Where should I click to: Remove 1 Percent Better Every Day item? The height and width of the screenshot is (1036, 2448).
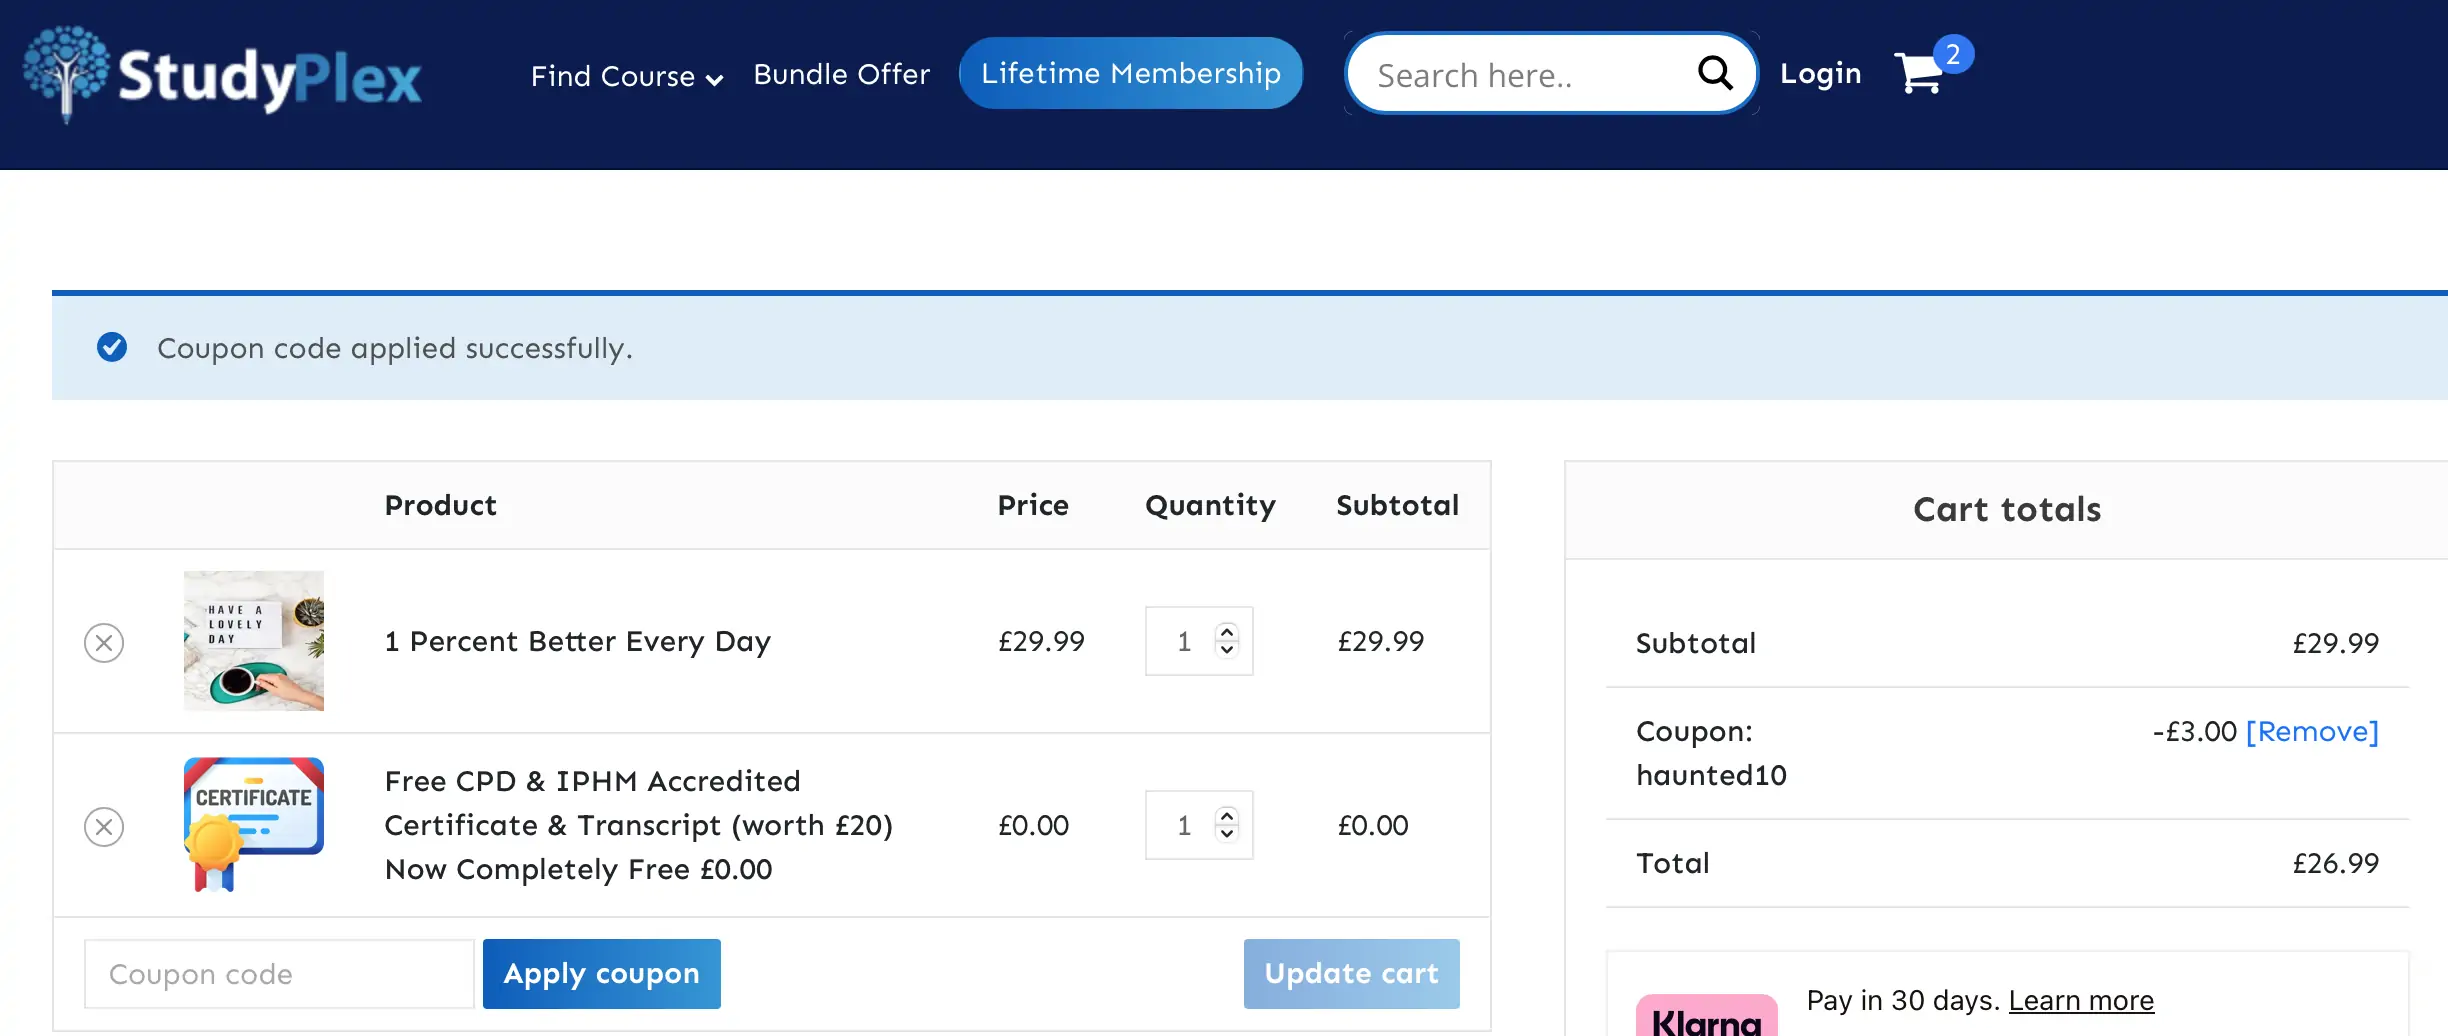click(104, 643)
